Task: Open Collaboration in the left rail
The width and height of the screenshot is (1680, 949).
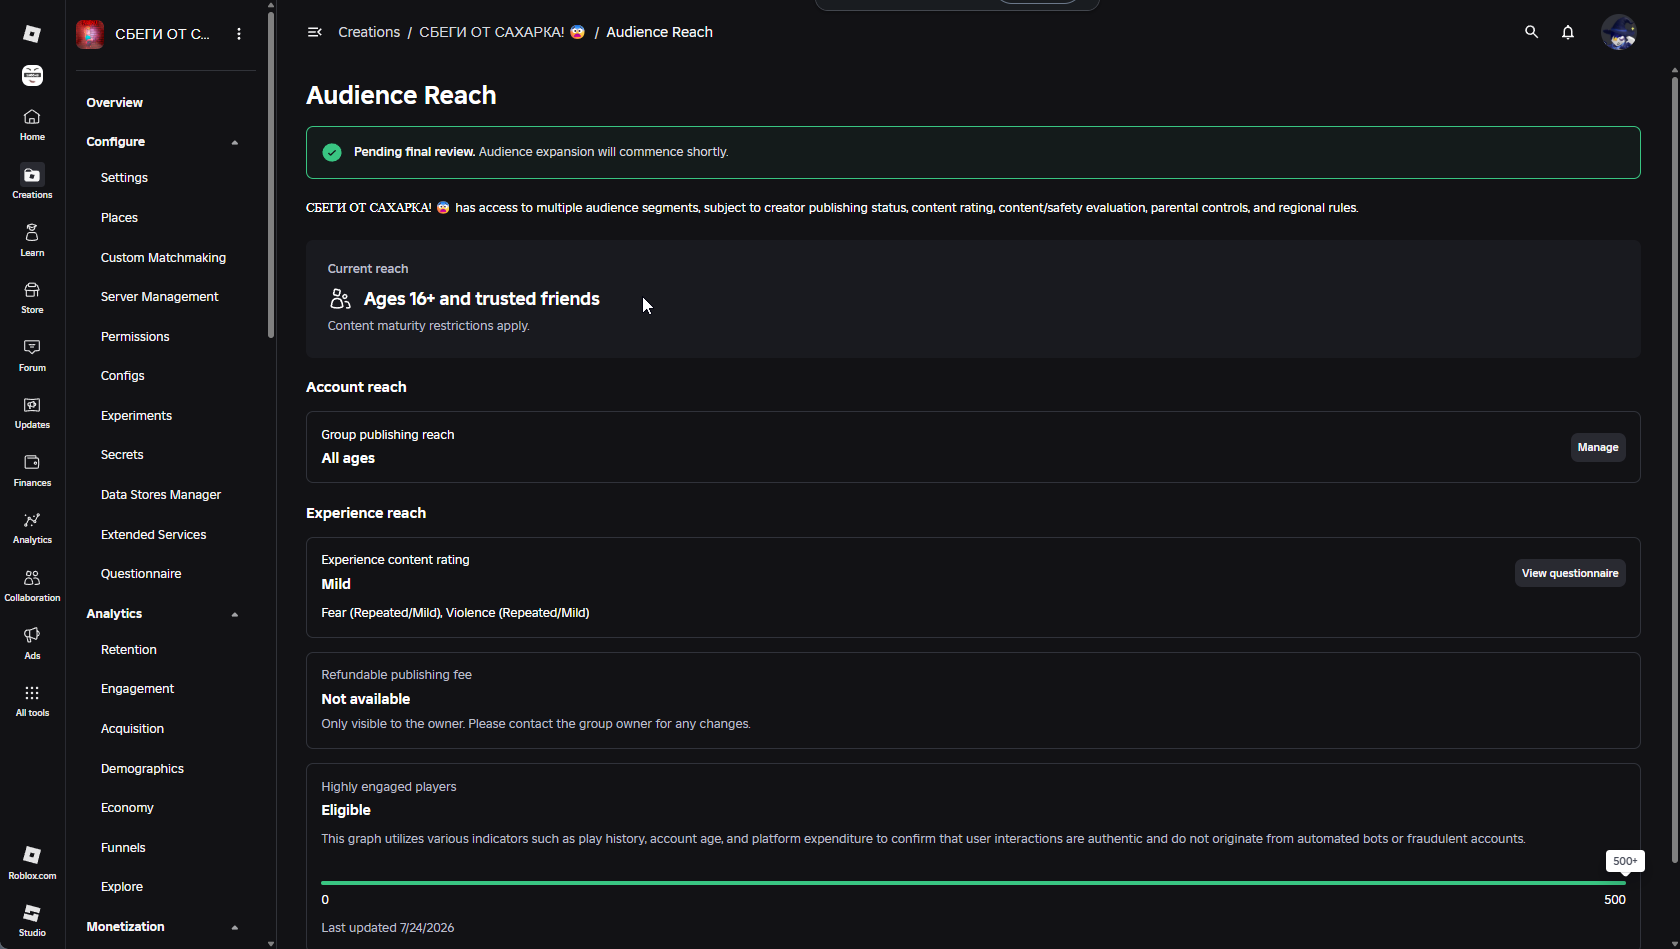Action: (32, 586)
